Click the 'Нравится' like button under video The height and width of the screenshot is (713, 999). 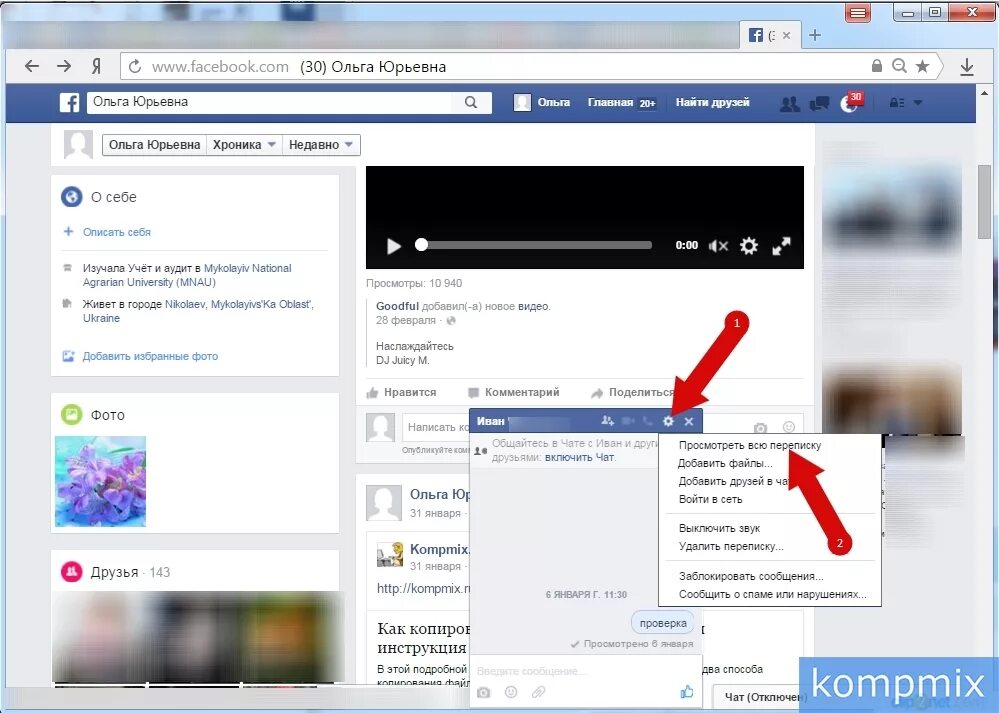(402, 393)
